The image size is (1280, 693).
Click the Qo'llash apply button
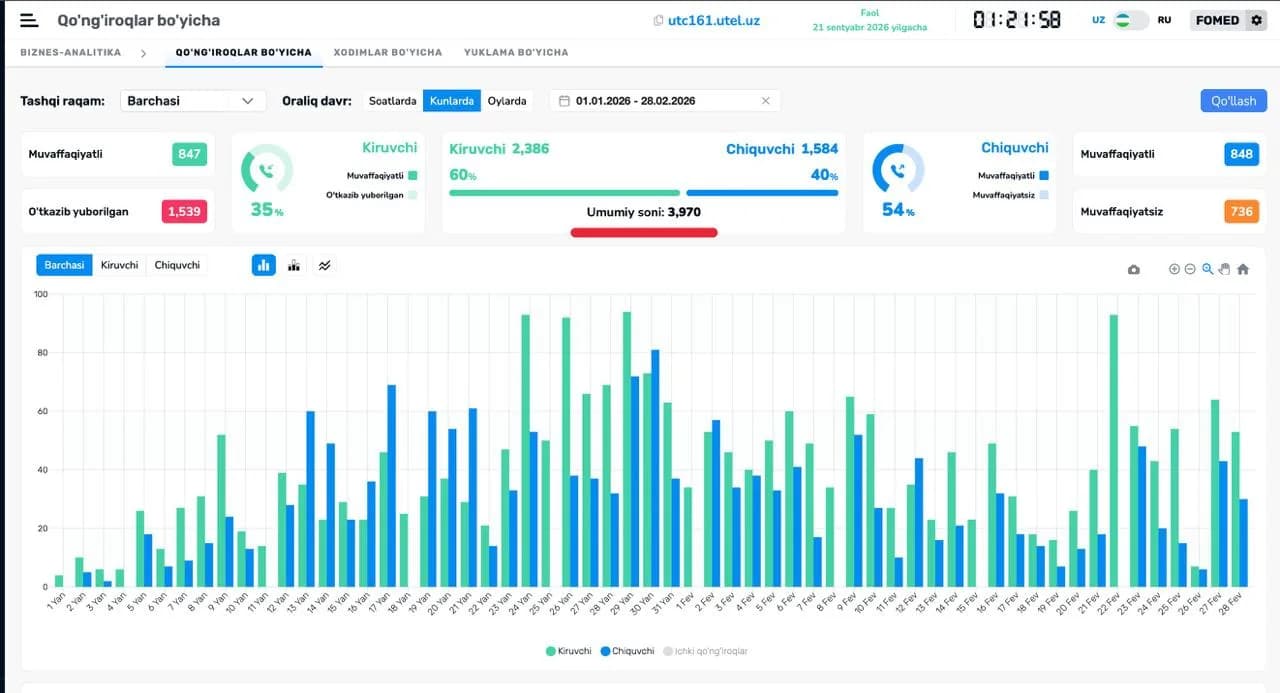pyautogui.click(x=1234, y=101)
